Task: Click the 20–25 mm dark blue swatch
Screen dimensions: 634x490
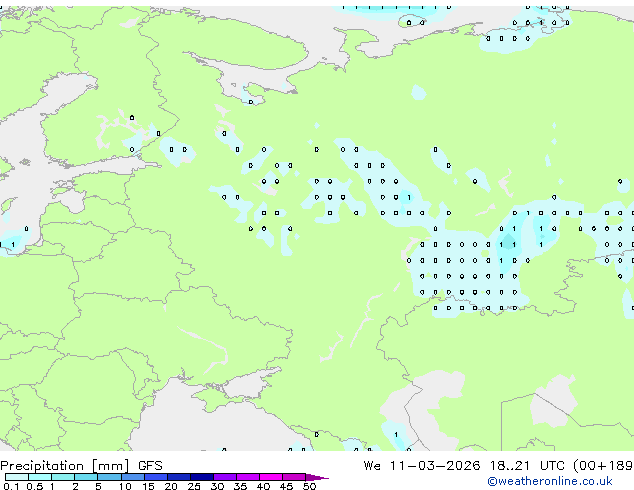Action: pos(179,477)
